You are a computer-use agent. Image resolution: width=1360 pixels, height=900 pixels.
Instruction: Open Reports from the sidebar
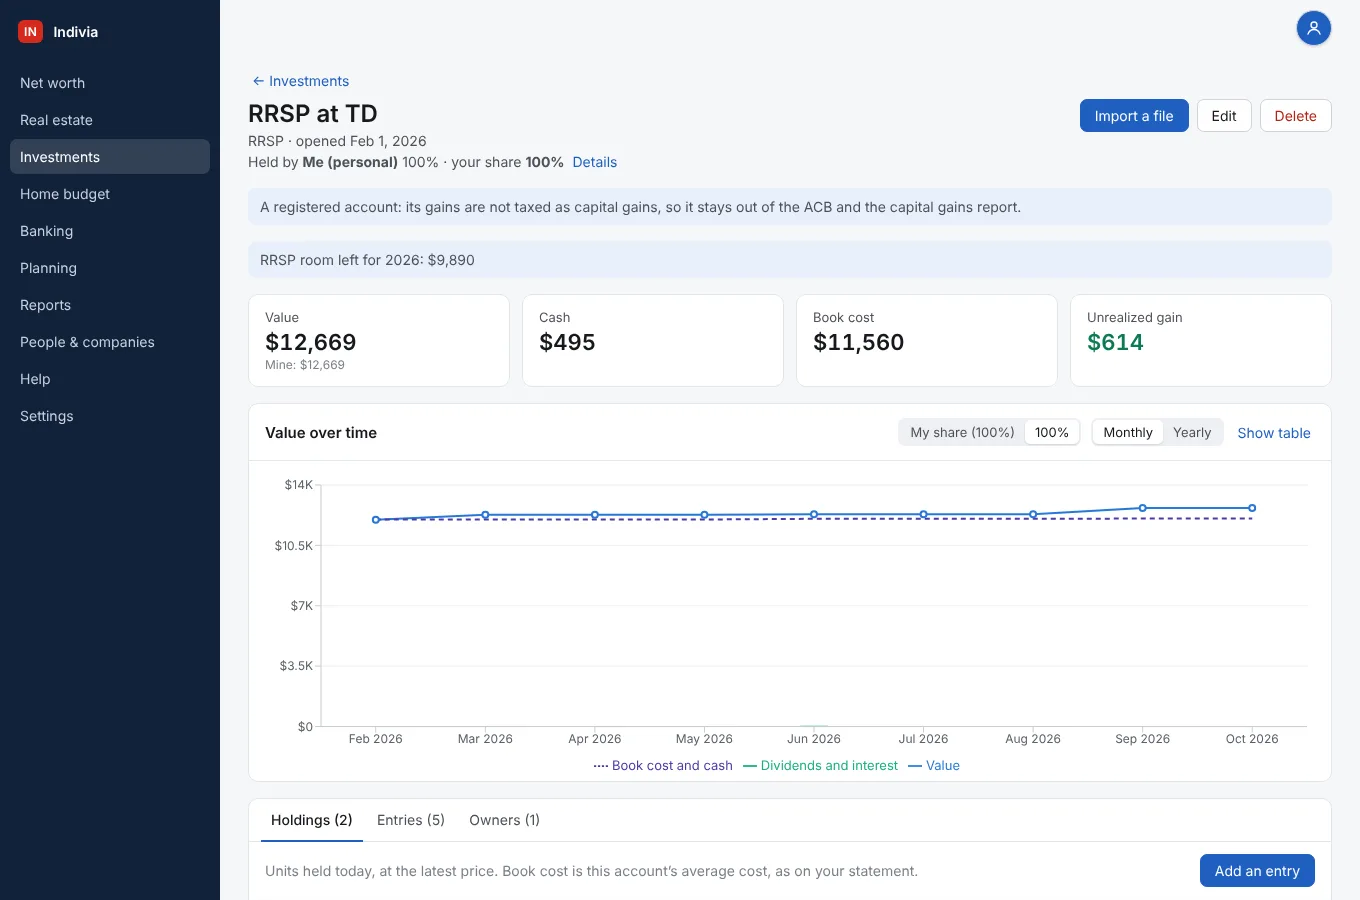click(110, 305)
